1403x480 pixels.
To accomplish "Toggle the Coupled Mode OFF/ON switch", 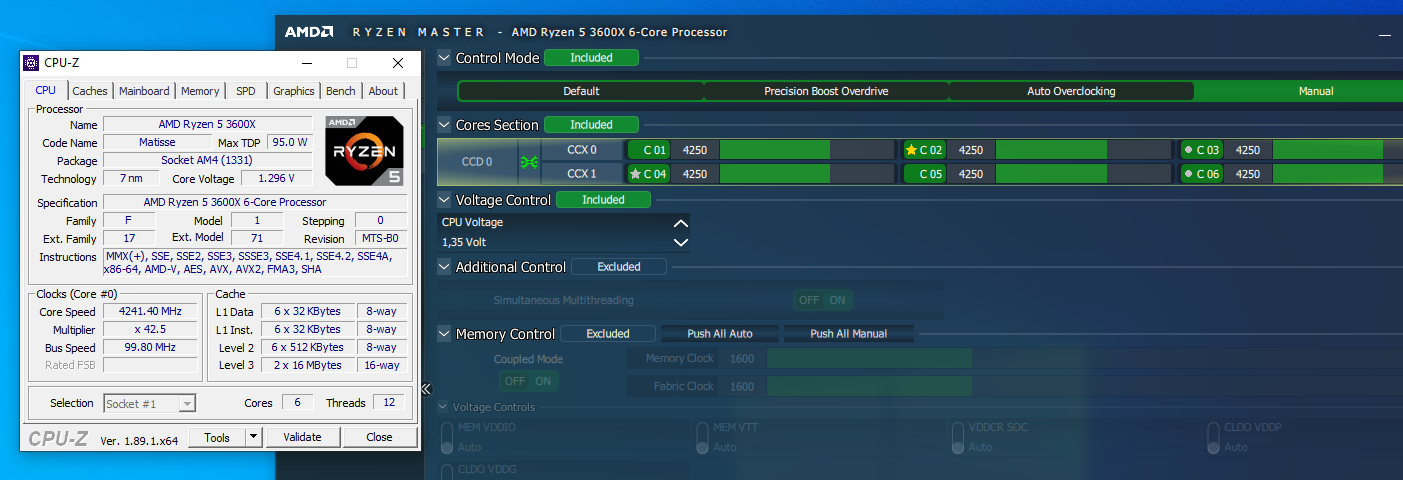I will tap(529, 381).
